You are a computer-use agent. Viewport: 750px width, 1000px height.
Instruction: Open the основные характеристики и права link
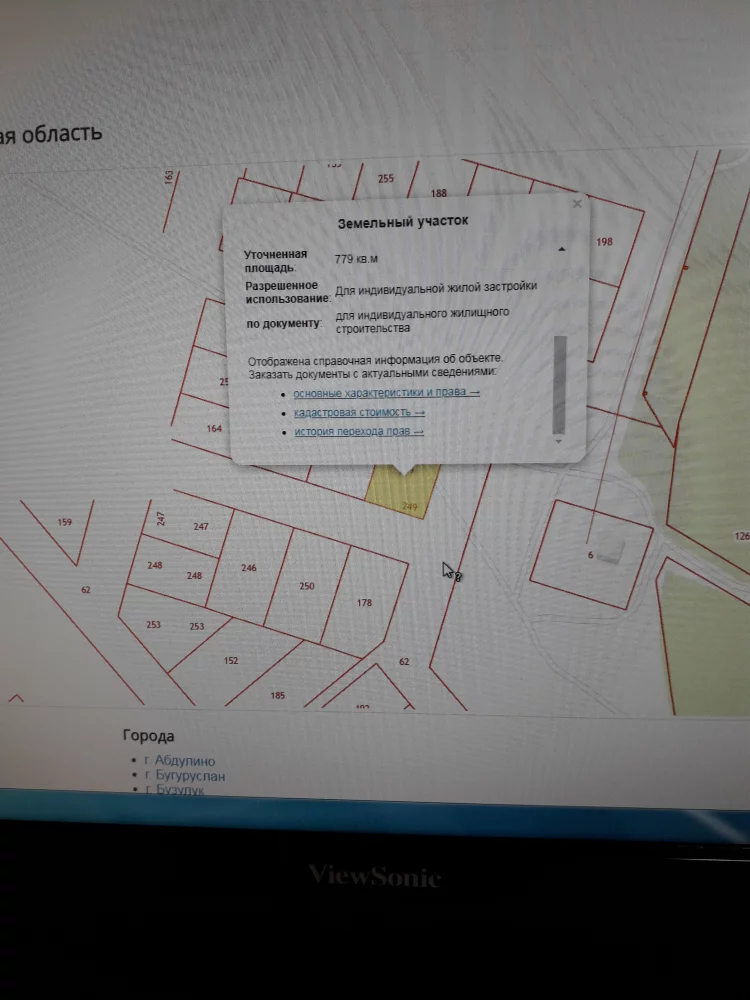tap(386, 393)
